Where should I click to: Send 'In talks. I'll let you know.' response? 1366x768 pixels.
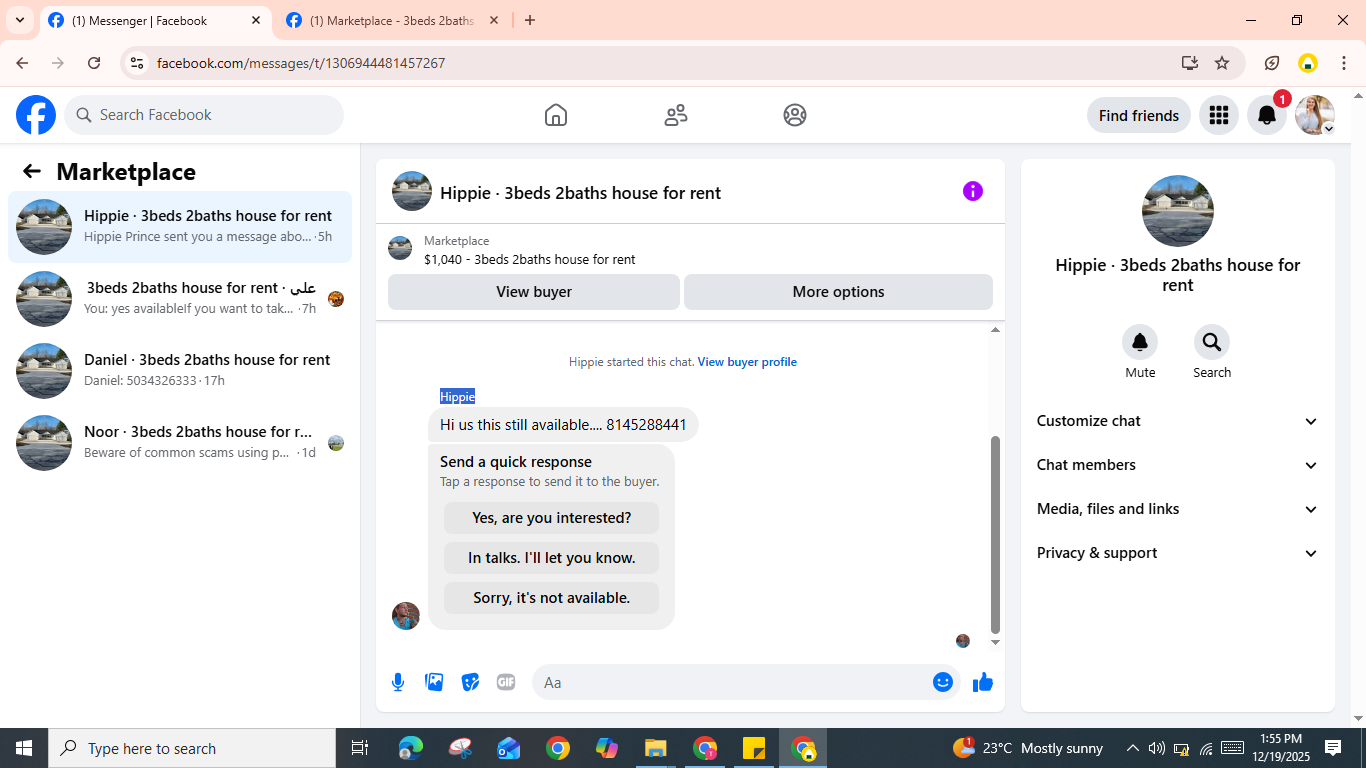552,558
